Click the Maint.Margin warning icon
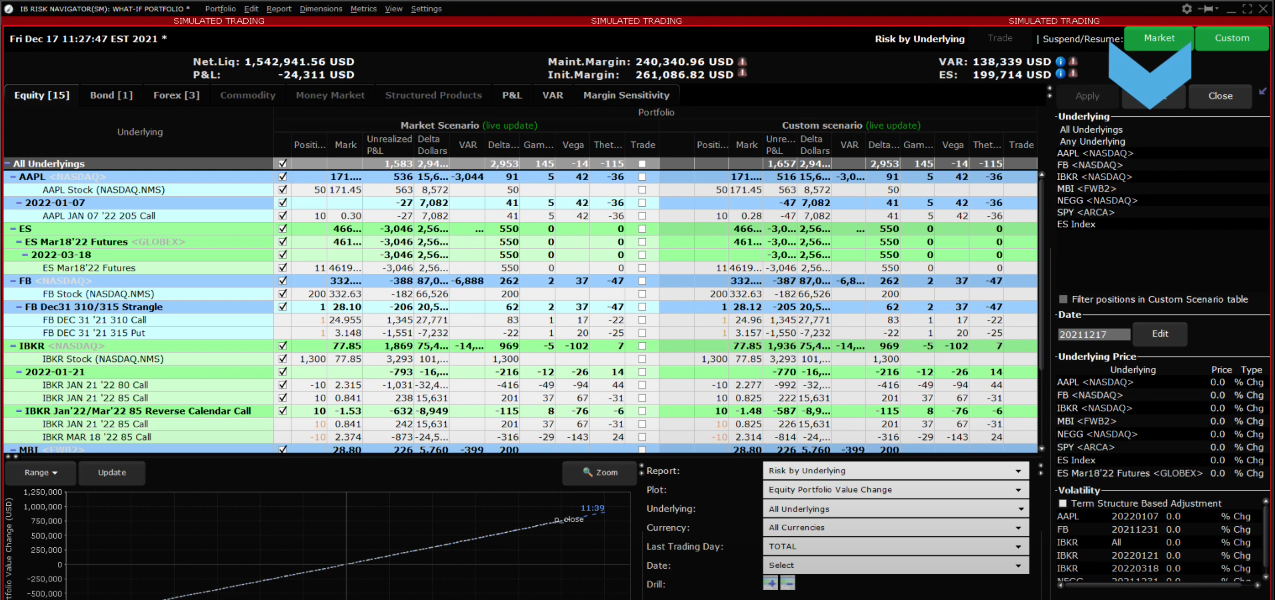This screenshot has width=1275, height=600. pyautogui.click(x=742, y=61)
